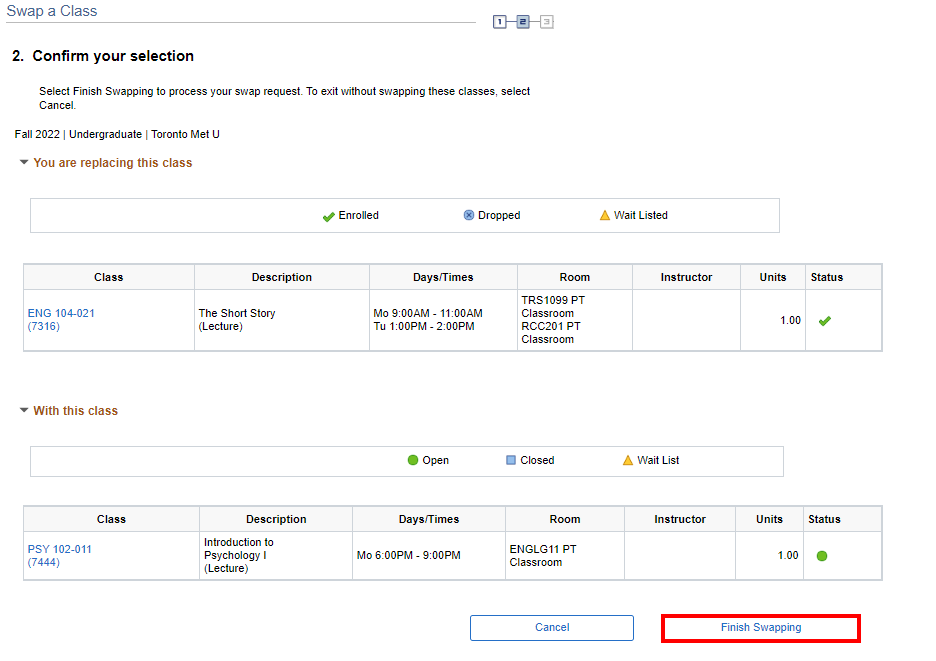Select step 2 in the progress indicator

(523, 21)
